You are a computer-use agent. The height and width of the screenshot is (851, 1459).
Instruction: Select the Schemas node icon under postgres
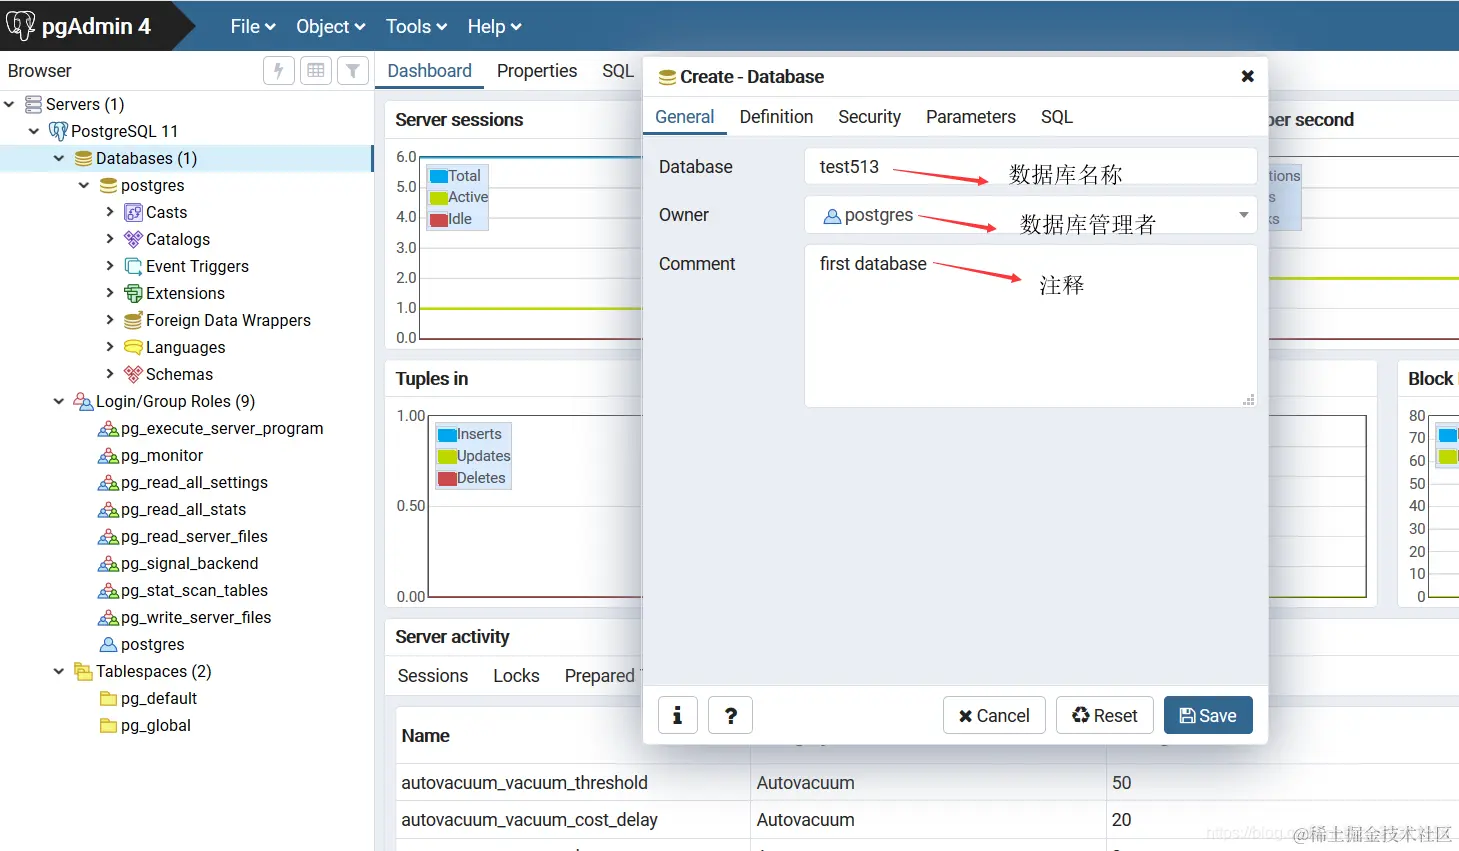pos(131,374)
